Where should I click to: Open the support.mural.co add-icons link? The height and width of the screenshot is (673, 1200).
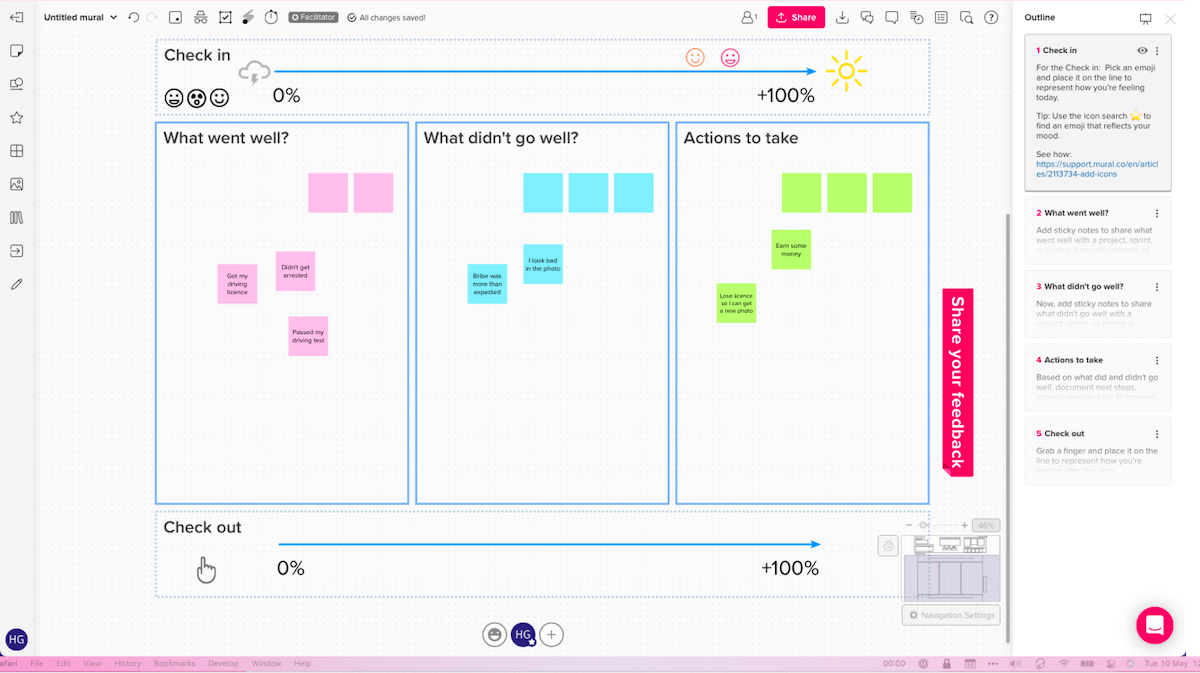tap(1096, 168)
